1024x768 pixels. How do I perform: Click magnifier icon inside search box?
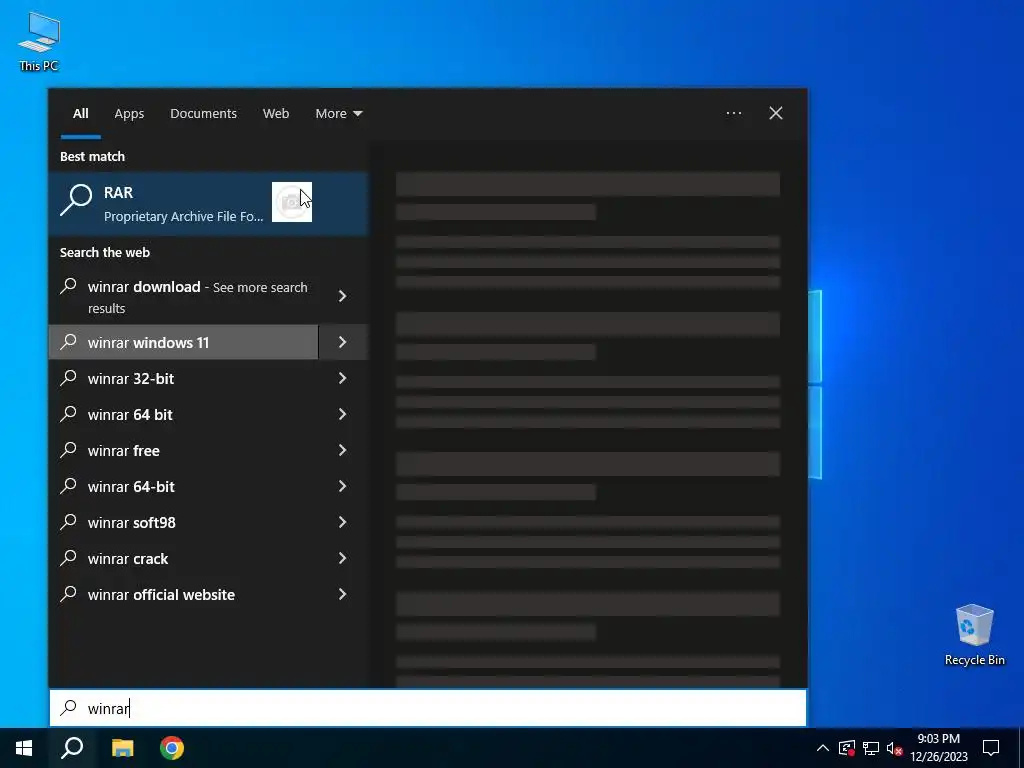[x=69, y=707]
